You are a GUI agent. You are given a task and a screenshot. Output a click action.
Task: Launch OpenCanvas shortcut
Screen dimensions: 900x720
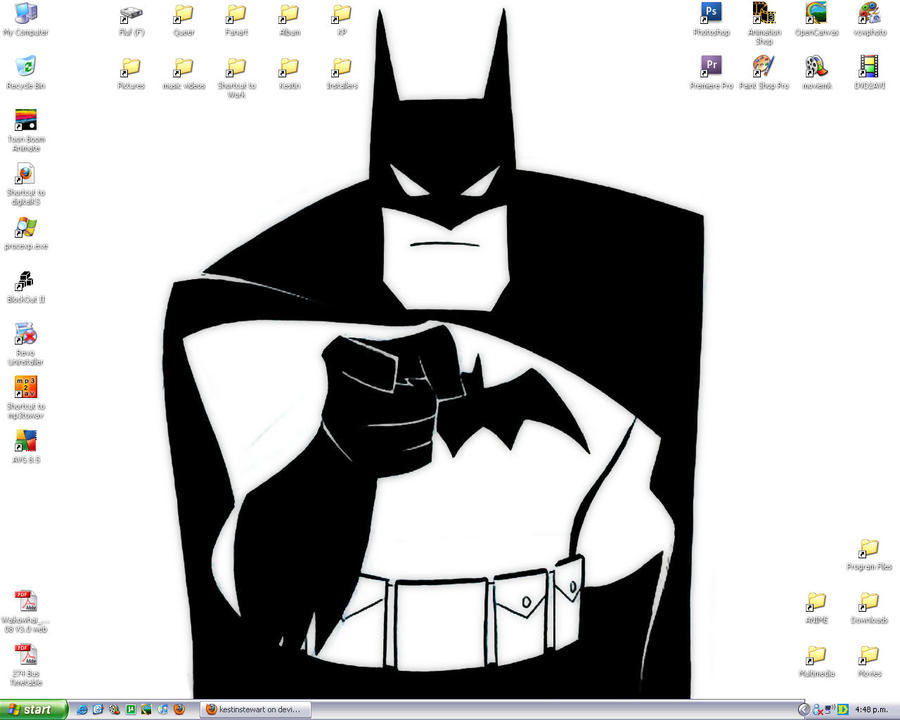[x=817, y=19]
